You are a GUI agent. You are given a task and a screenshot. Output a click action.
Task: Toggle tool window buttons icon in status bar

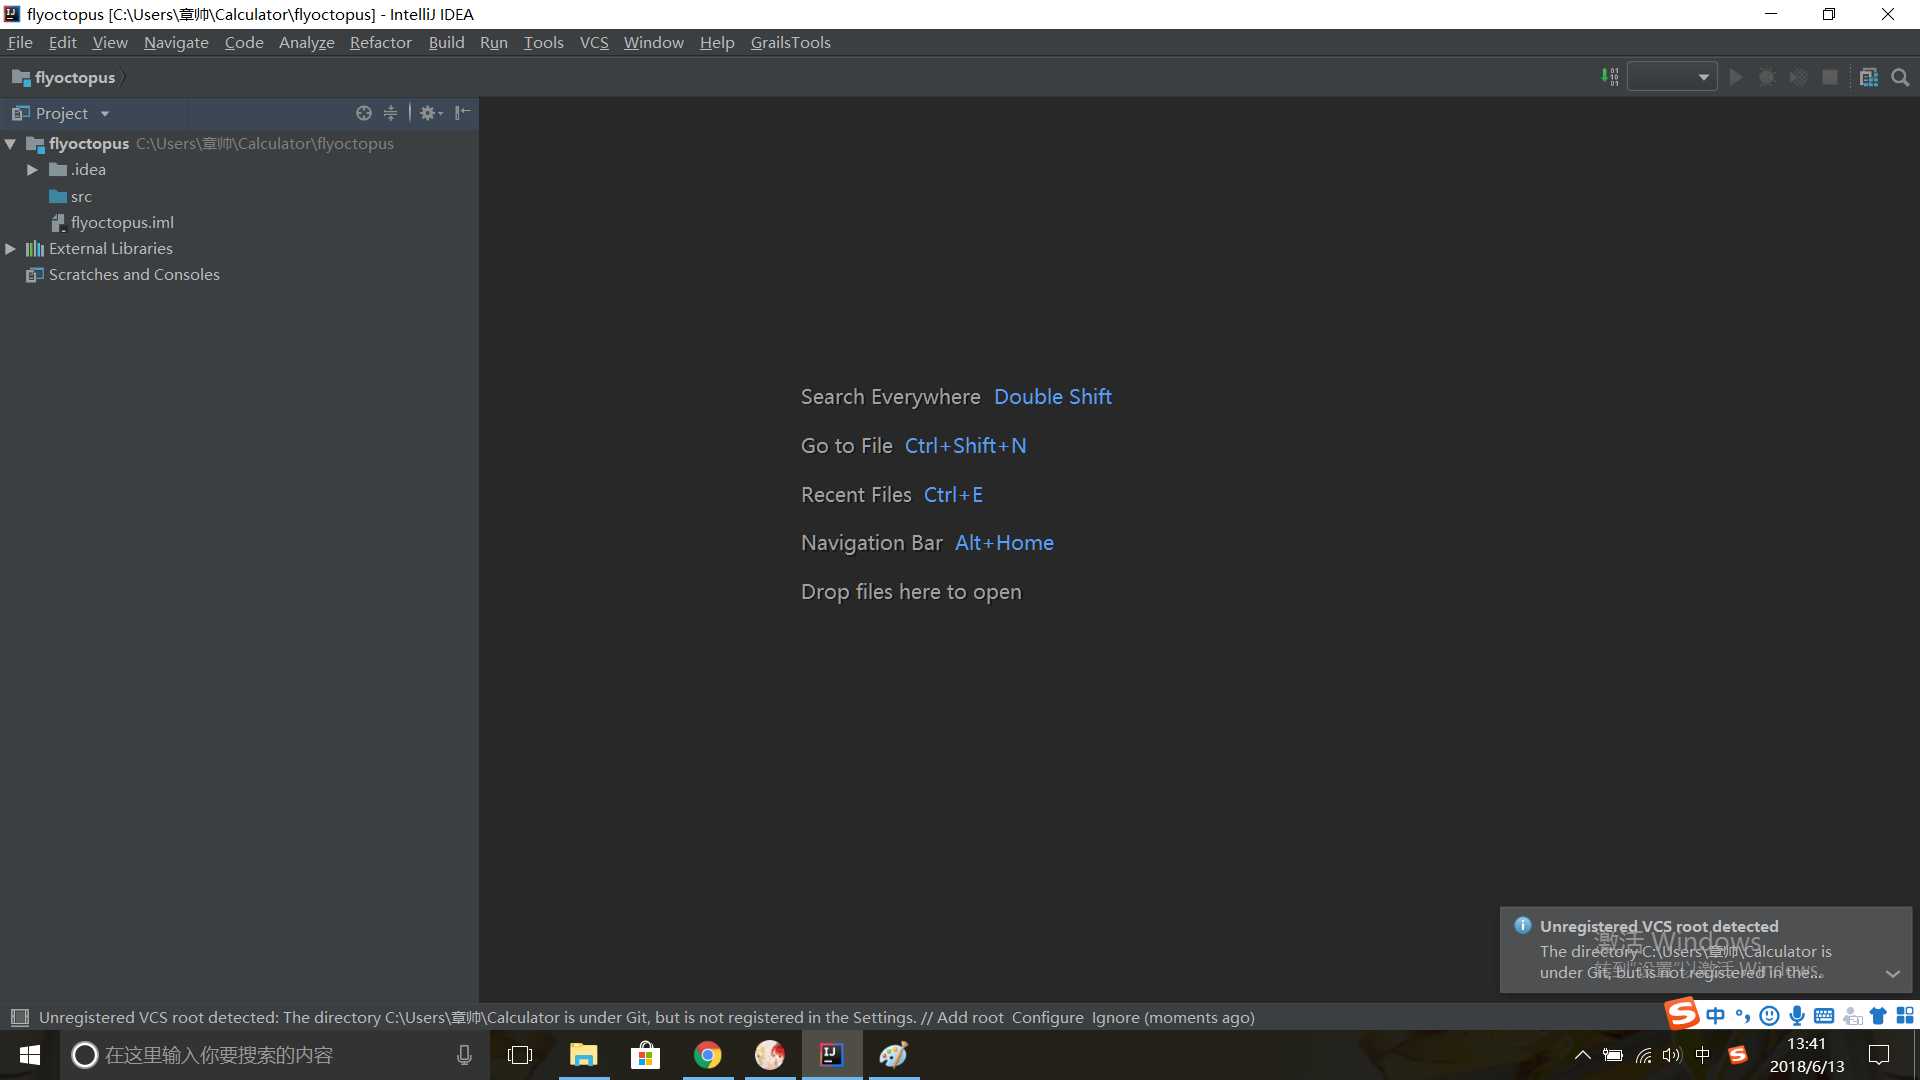[19, 1017]
